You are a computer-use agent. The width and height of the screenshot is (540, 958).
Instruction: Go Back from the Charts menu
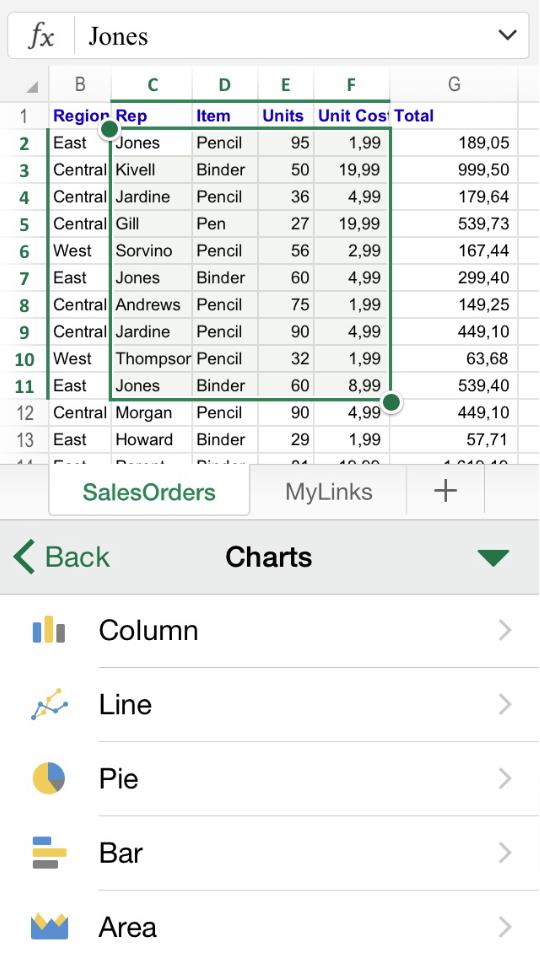(61, 557)
